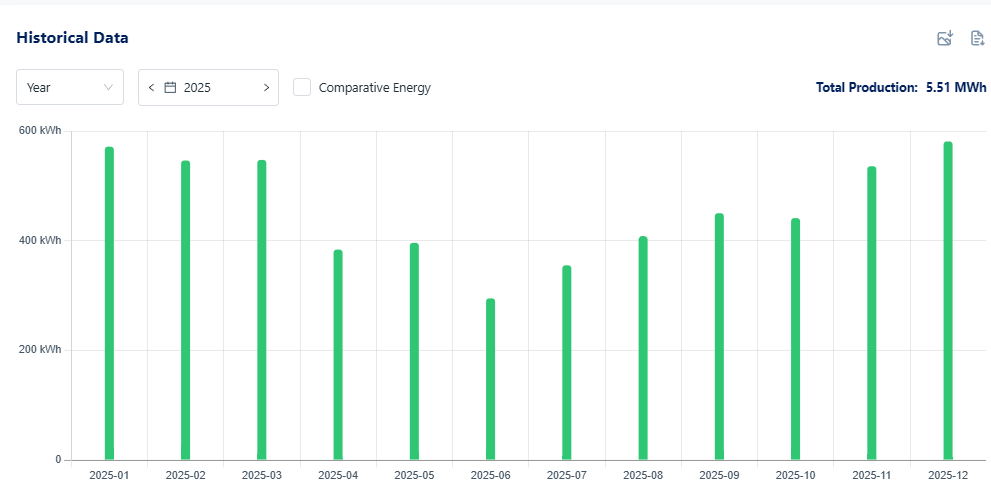Click the 2025-12 axis label

click(x=948, y=475)
